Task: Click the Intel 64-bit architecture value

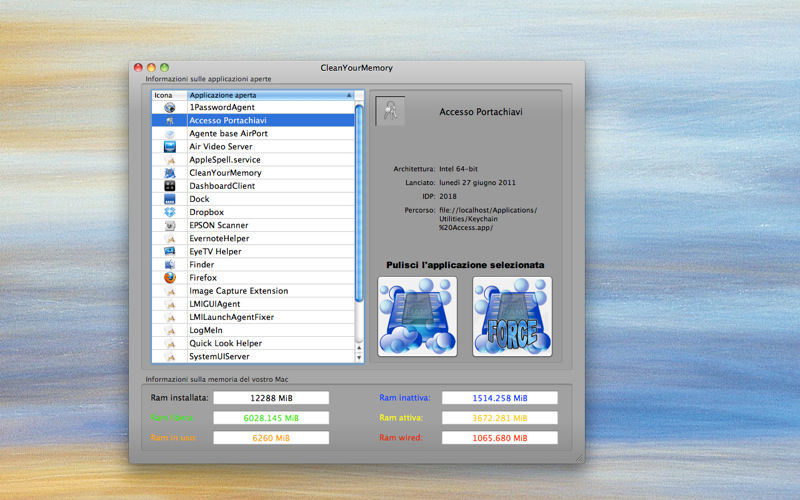Action: point(458,169)
